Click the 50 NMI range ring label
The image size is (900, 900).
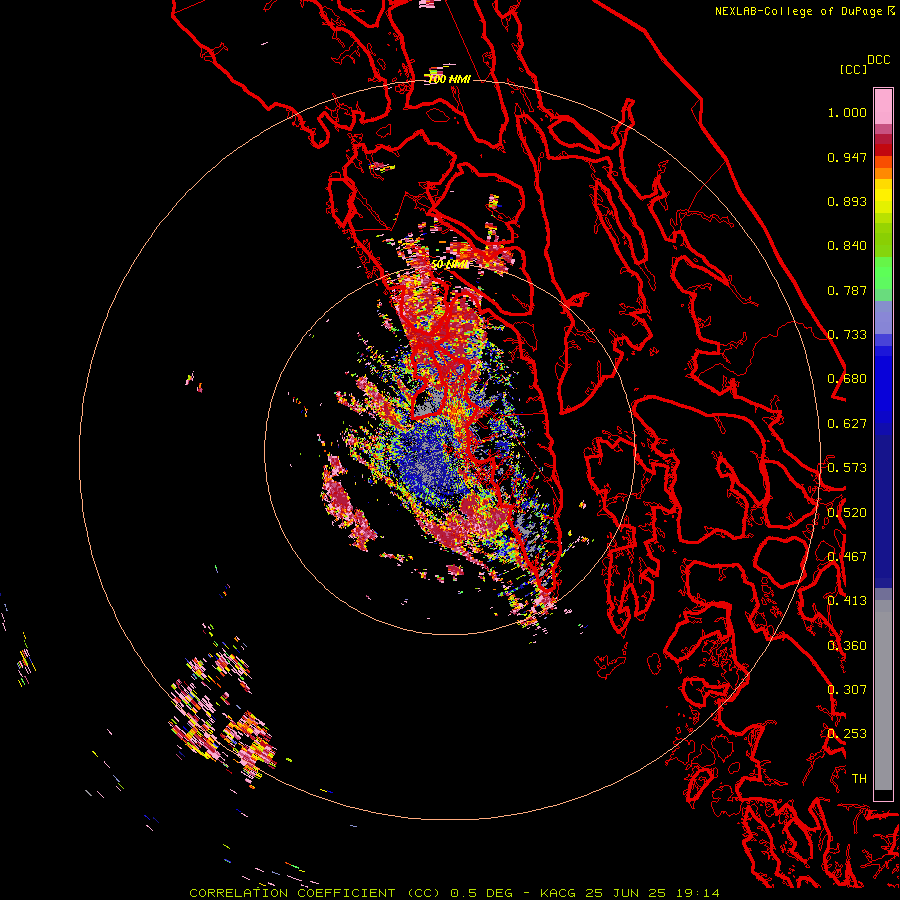[x=450, y=265]
